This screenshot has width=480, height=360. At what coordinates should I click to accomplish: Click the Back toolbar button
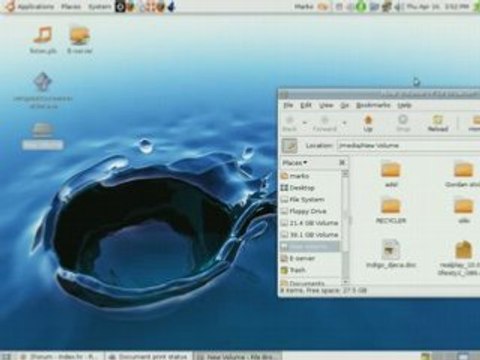(x=289, y=123)
